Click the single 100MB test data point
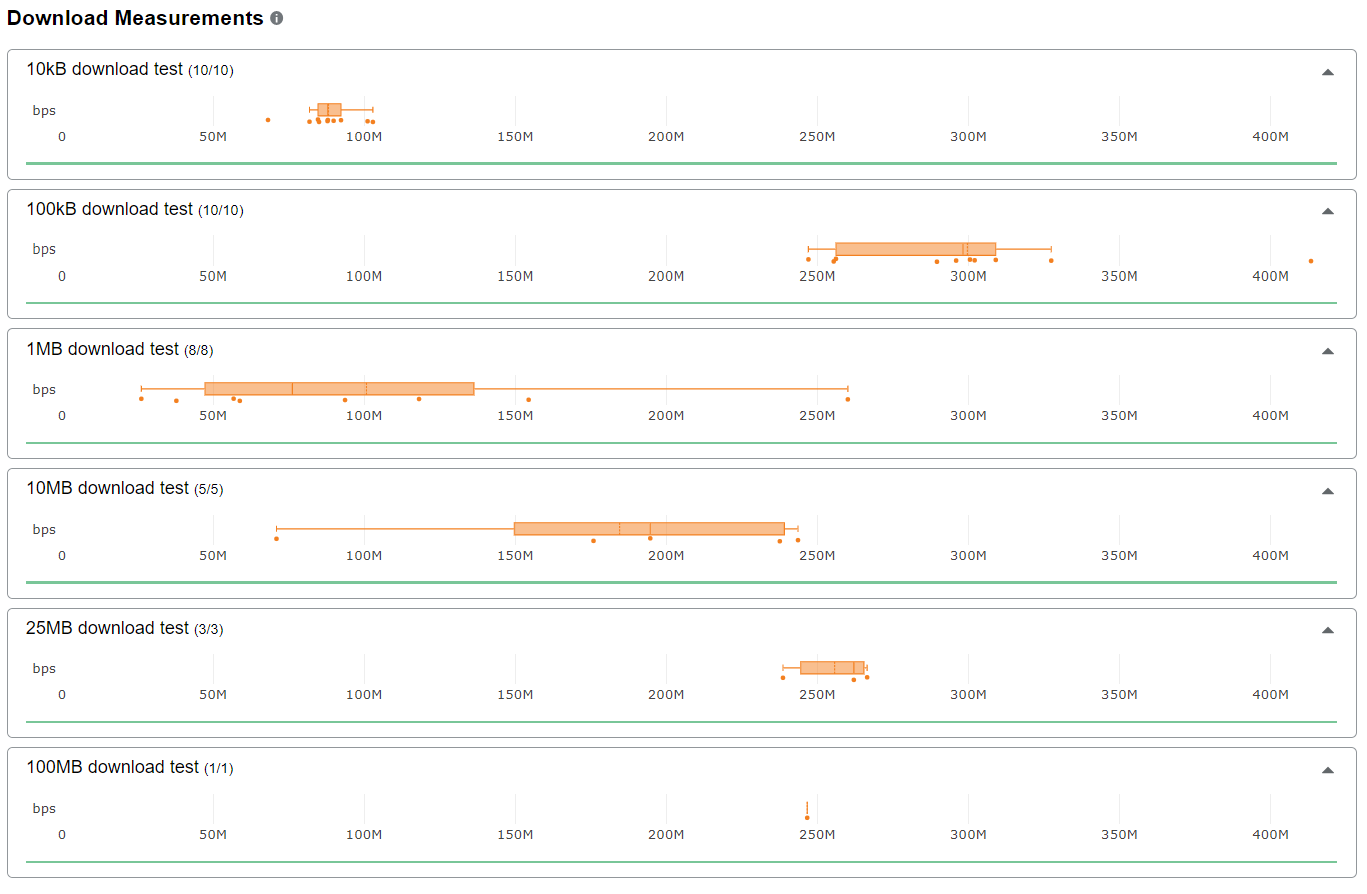This screenshot has height=894, width=1367. coord(807,818)
